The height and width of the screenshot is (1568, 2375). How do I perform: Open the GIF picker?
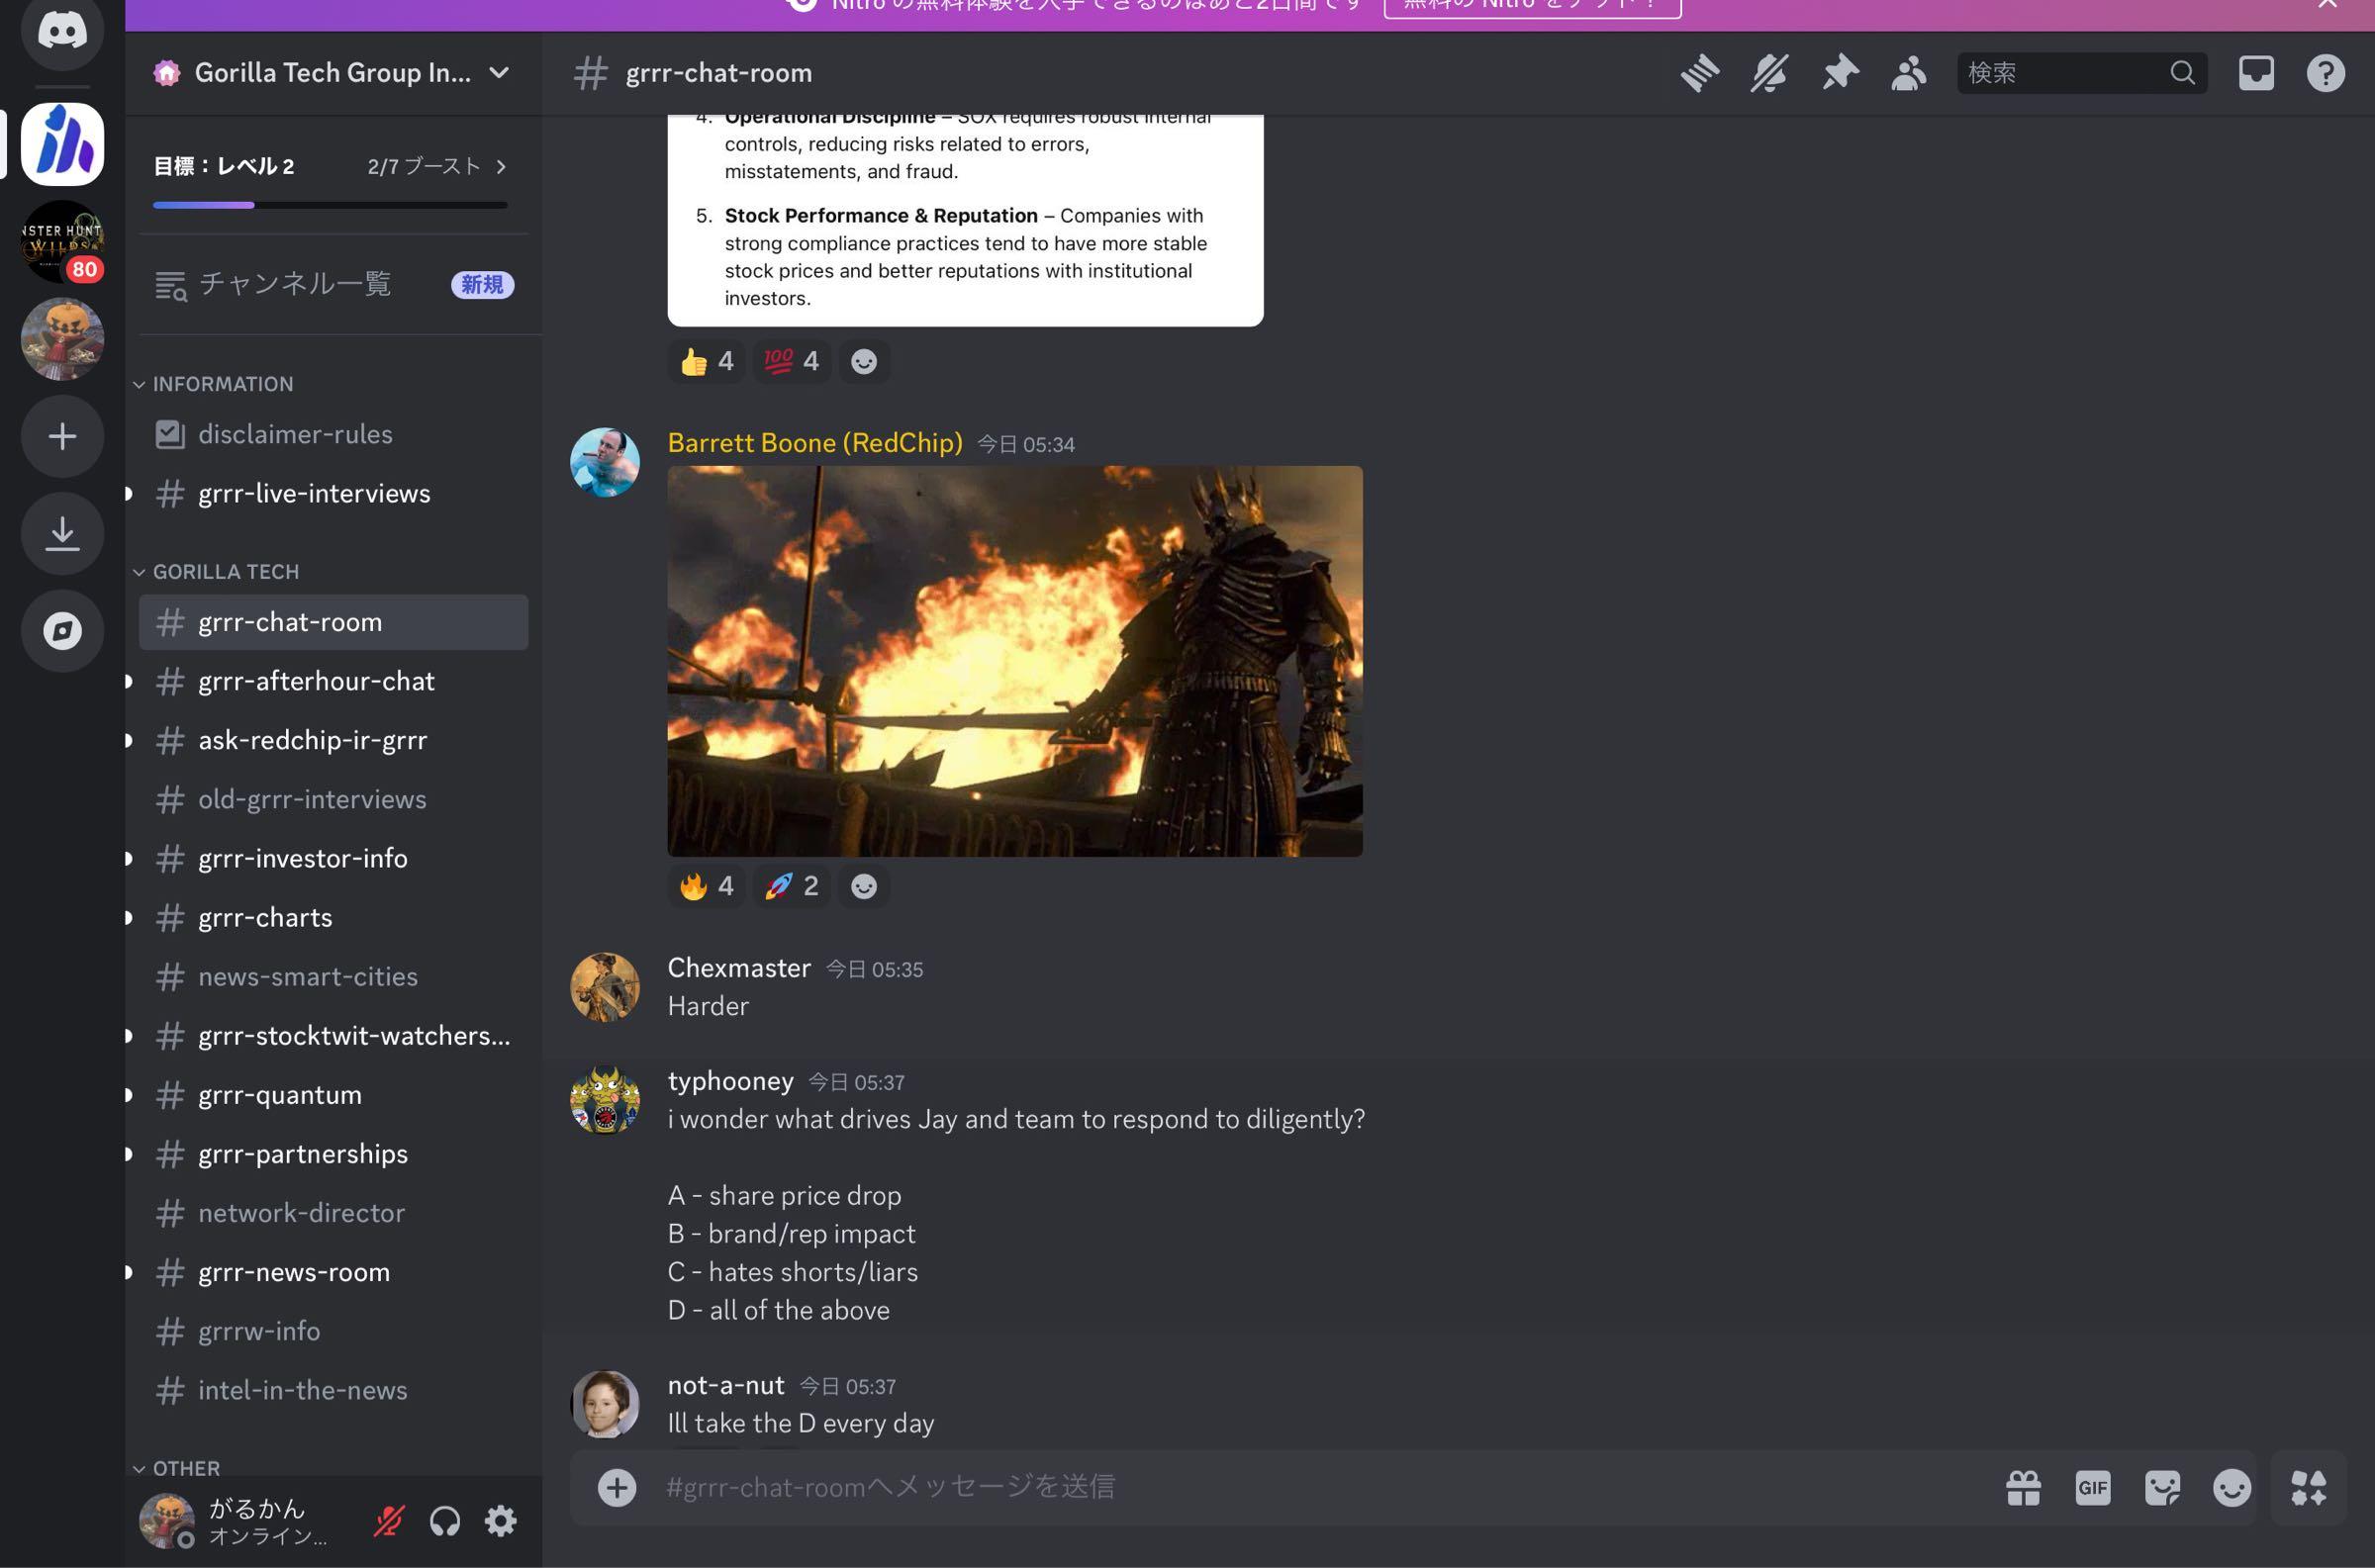coord(2092,1487)
